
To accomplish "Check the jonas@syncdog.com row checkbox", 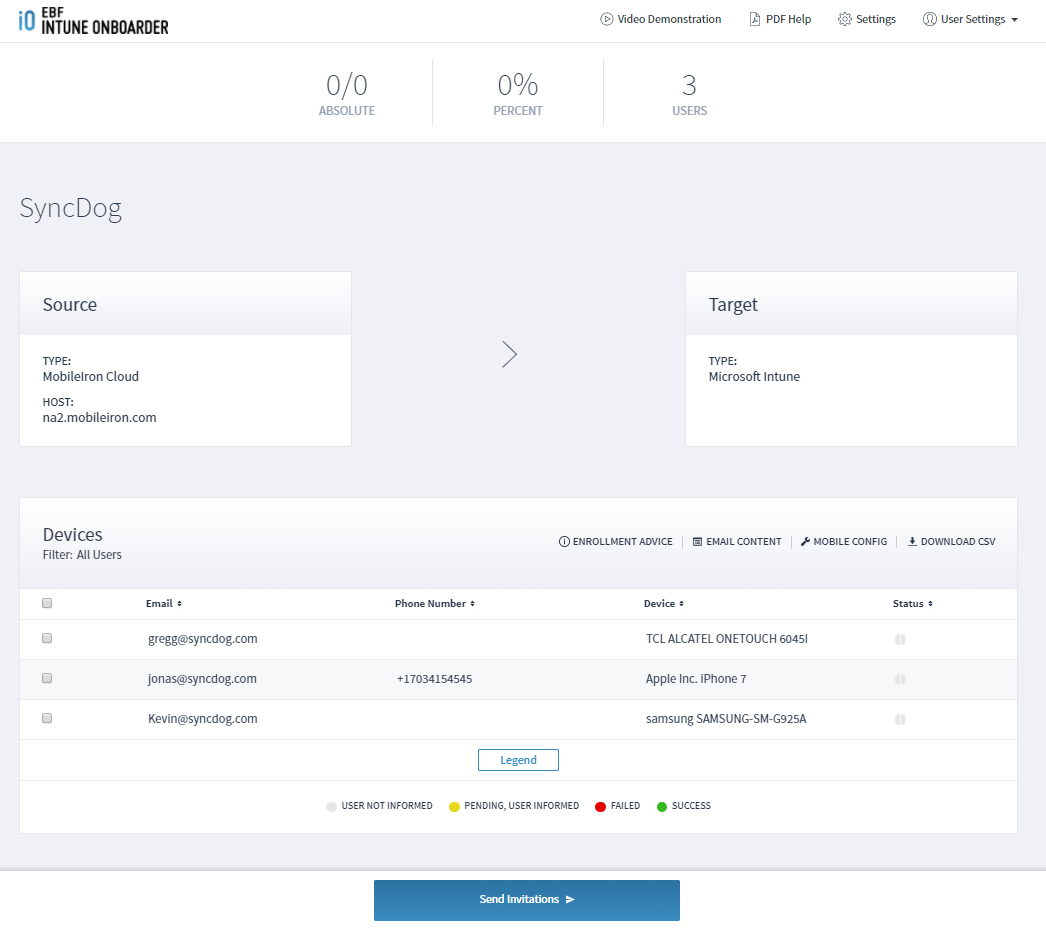I will [x=47, y=678].
